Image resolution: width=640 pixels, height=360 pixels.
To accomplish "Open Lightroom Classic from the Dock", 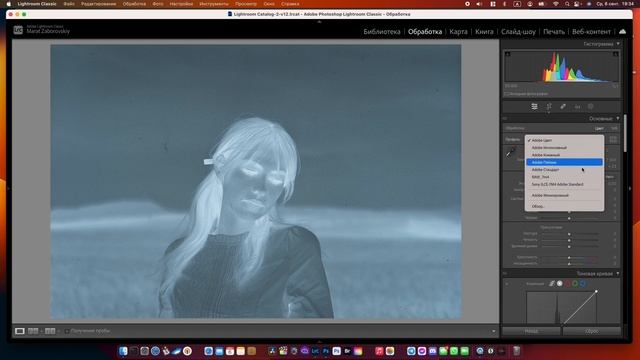I will (315, 351).
